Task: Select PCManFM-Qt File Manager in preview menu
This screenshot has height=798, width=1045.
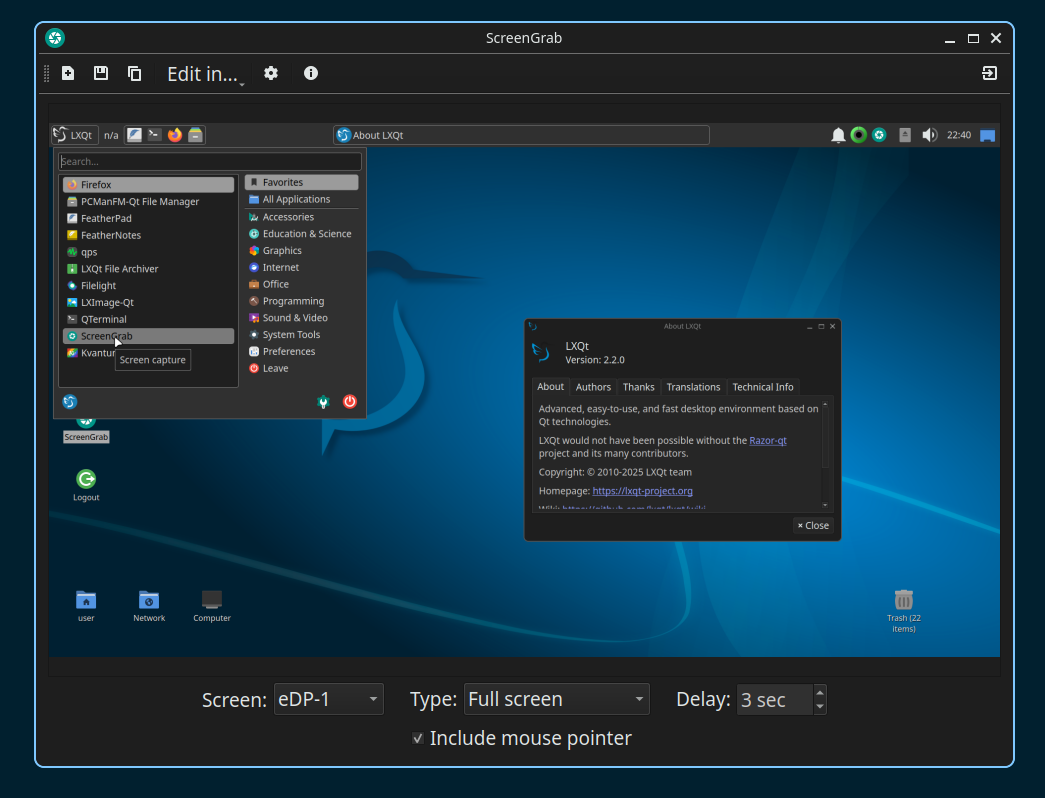Action: (148, 201)
